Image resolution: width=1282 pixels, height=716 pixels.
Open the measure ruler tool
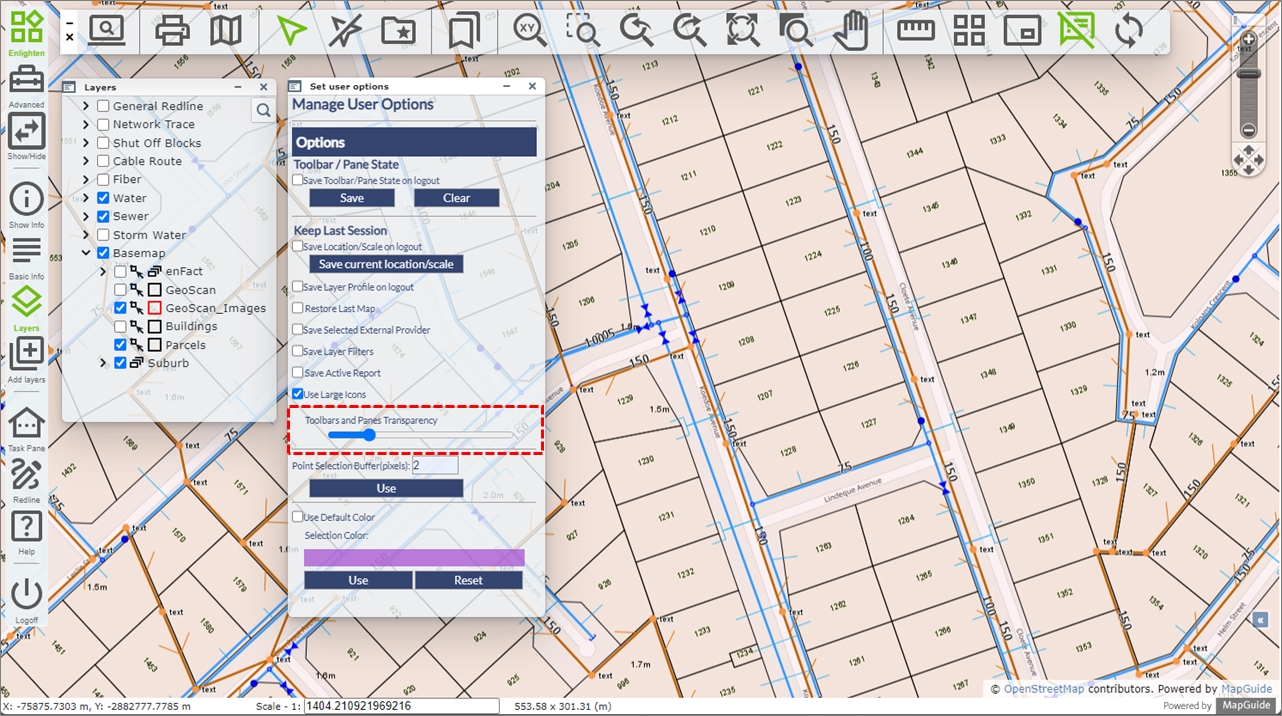pyautogui.click(x=915, y=31)
